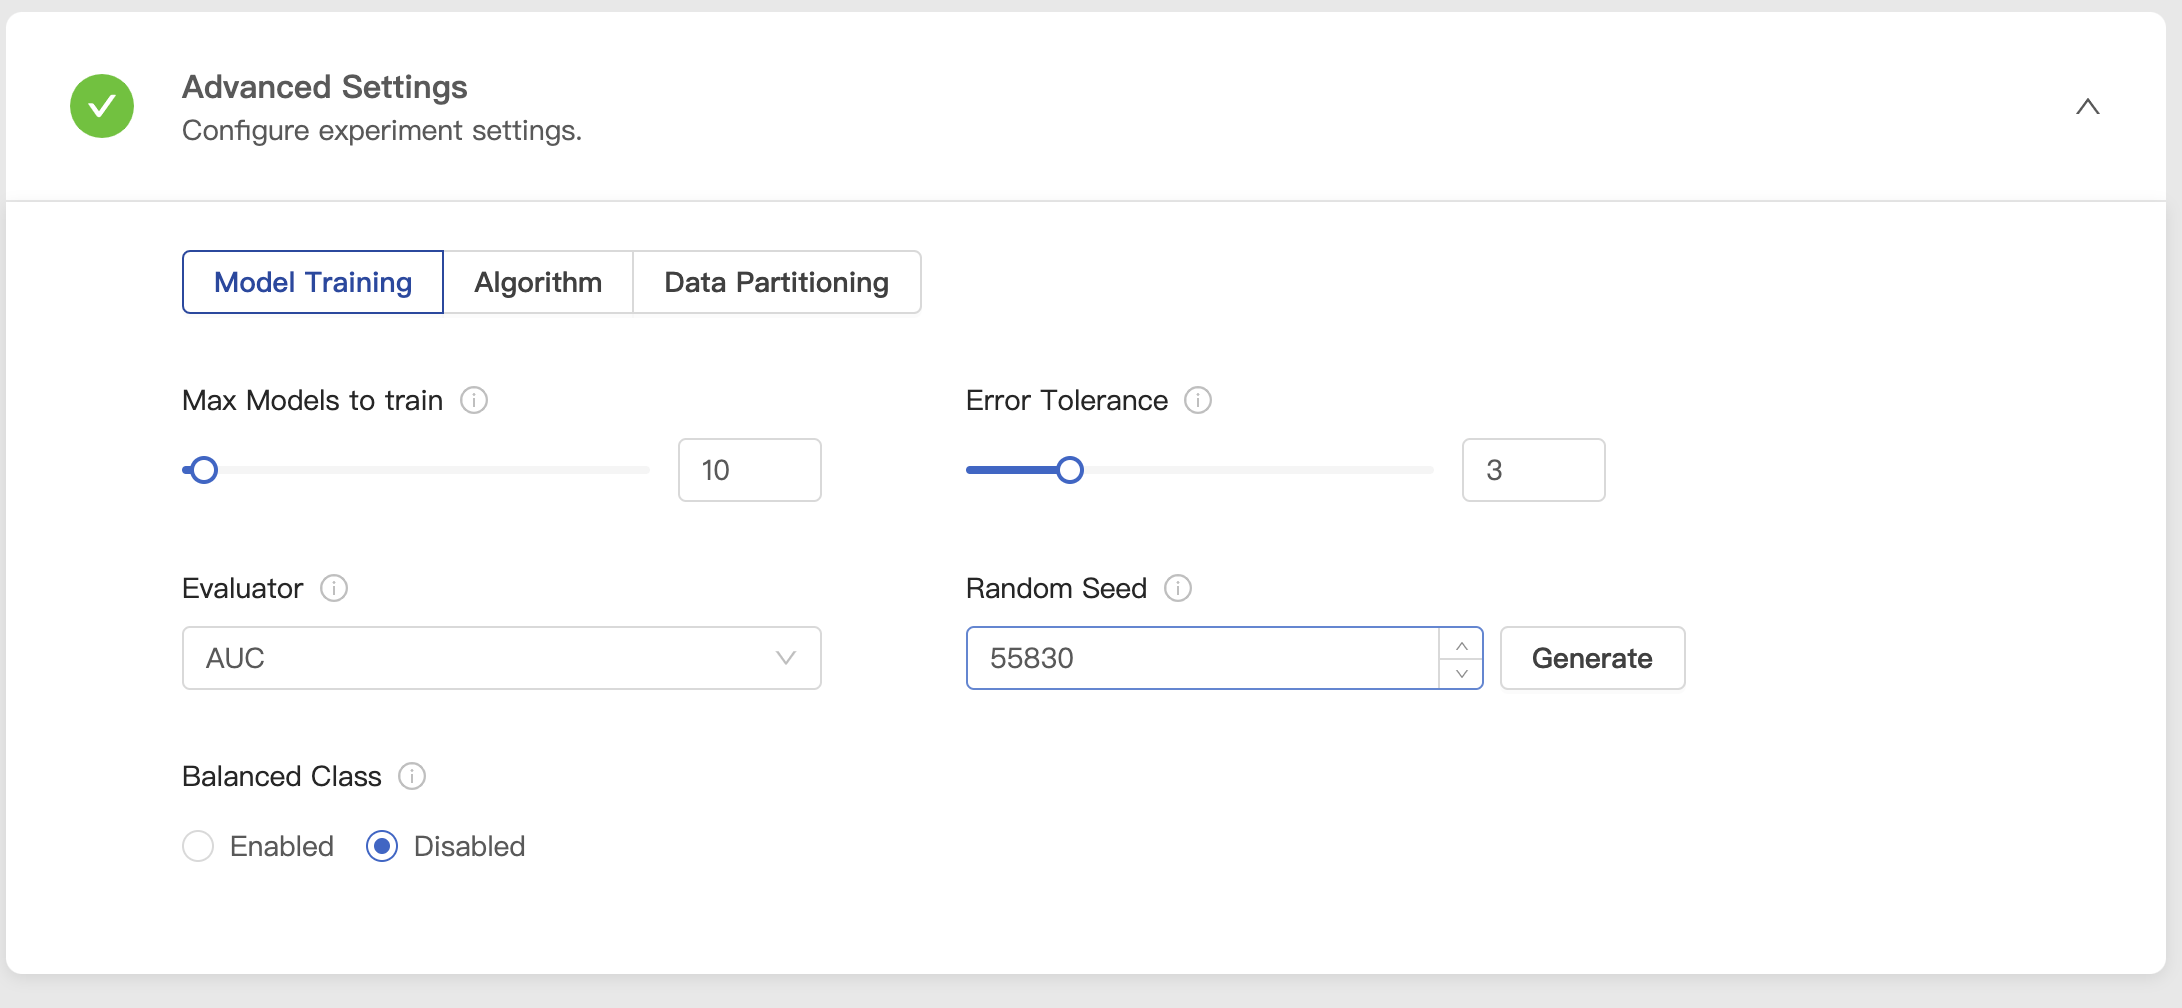Decrement the Random Seed with down arrow

[x=1462, y=673]
